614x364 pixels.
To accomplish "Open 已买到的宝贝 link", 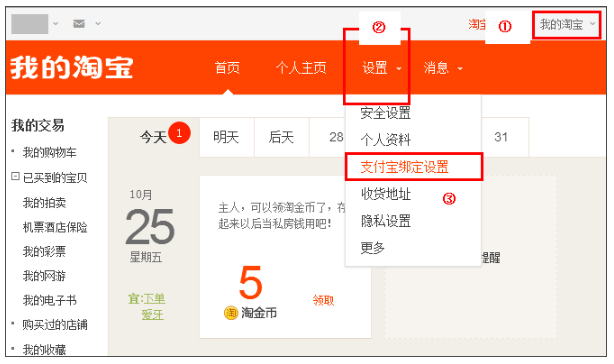I will coord(55,178).
